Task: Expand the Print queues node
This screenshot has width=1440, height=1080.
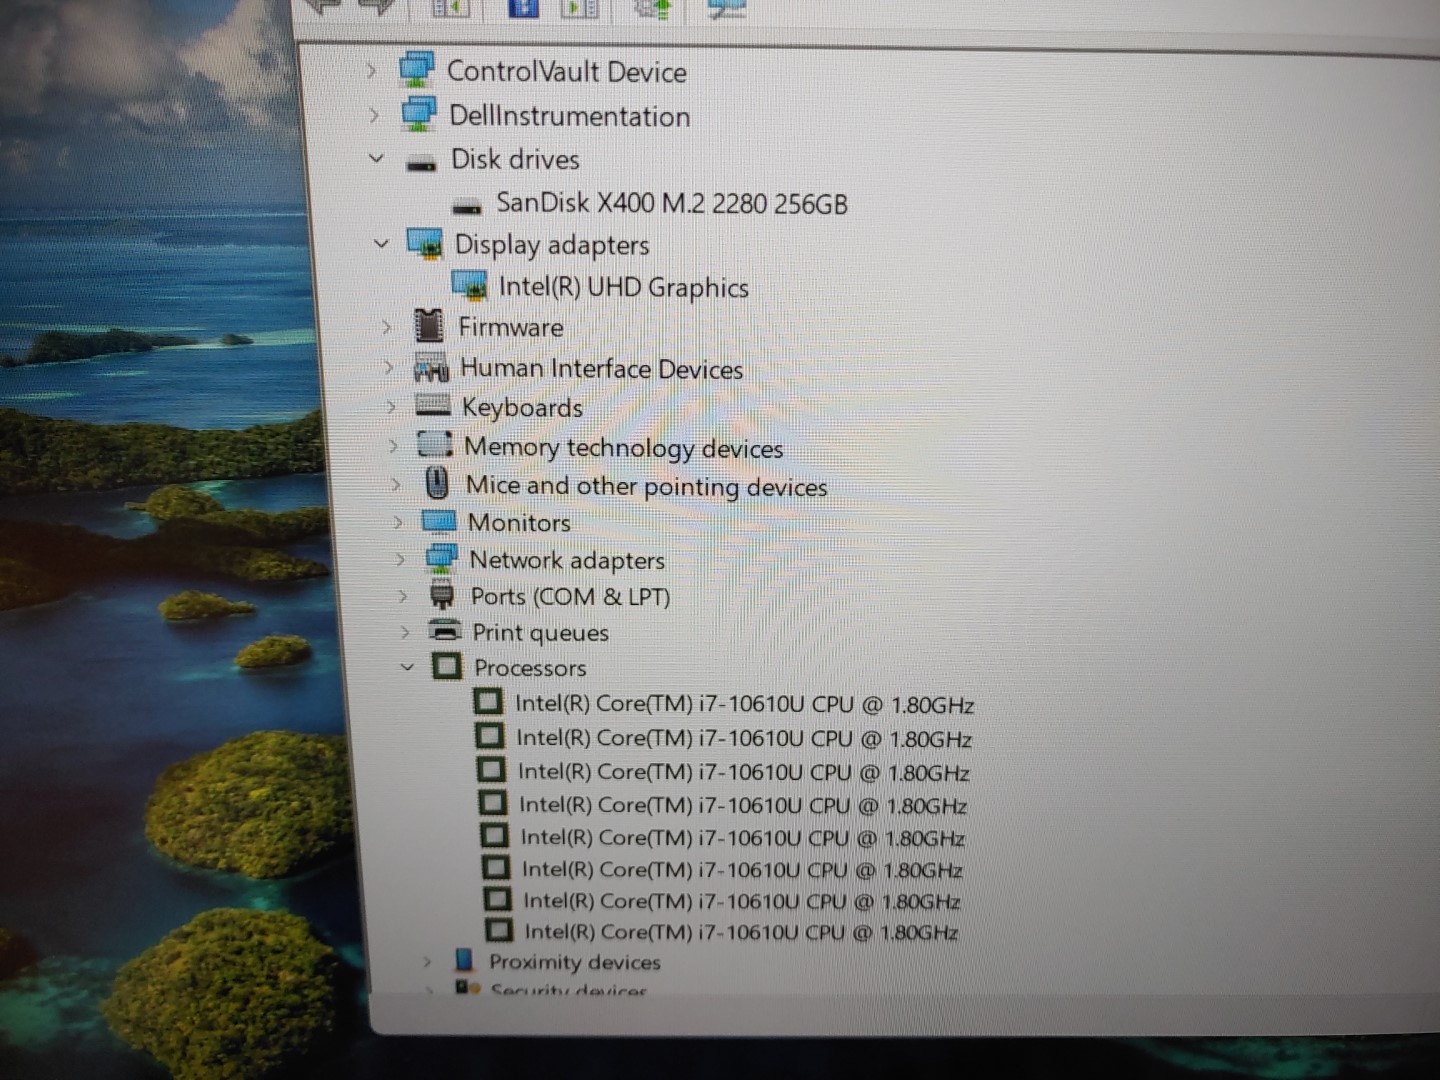Action: coord(404,632)
